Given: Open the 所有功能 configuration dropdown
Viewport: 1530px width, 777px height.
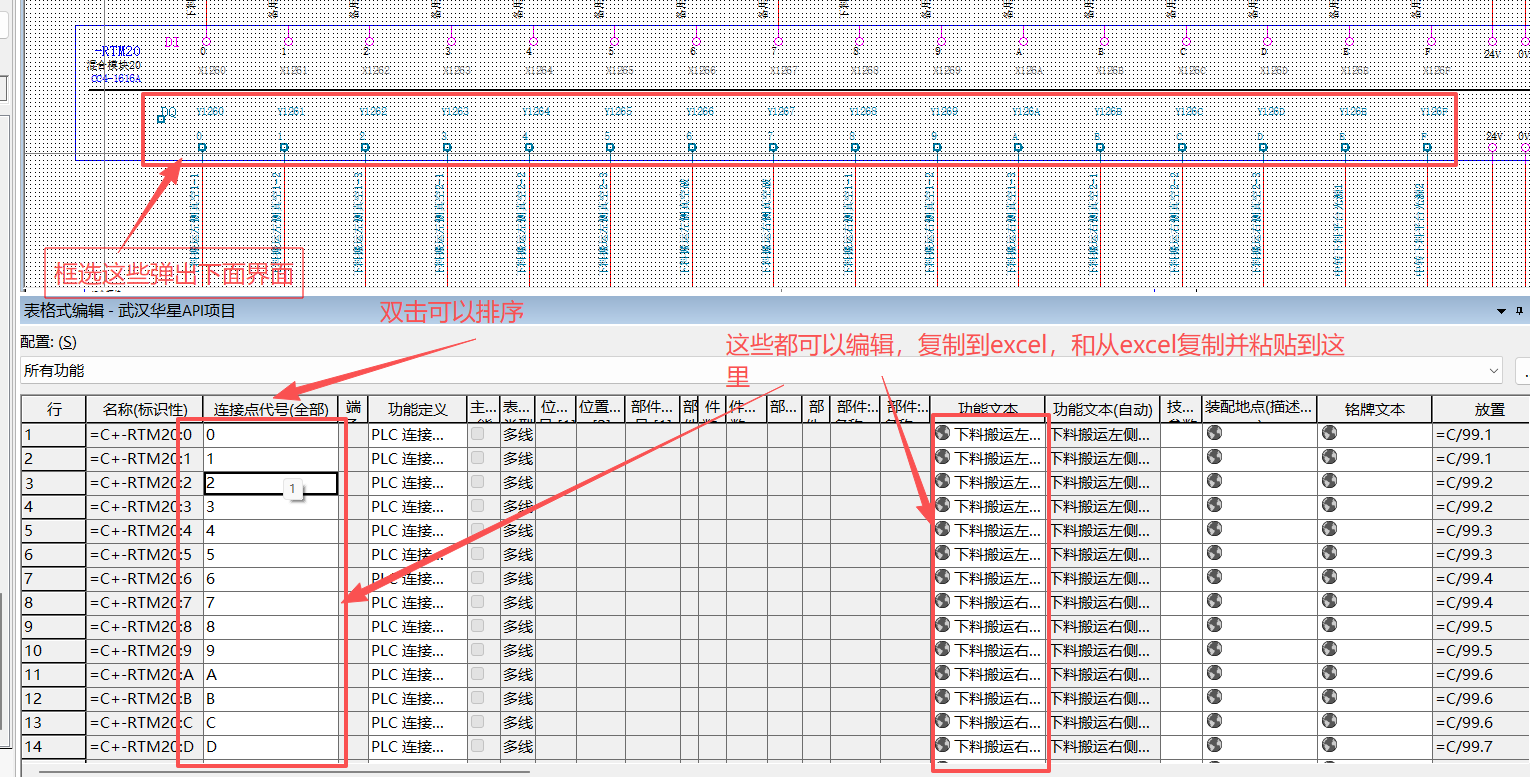Looking at the screenshot, I should click(x=761, y=370).
